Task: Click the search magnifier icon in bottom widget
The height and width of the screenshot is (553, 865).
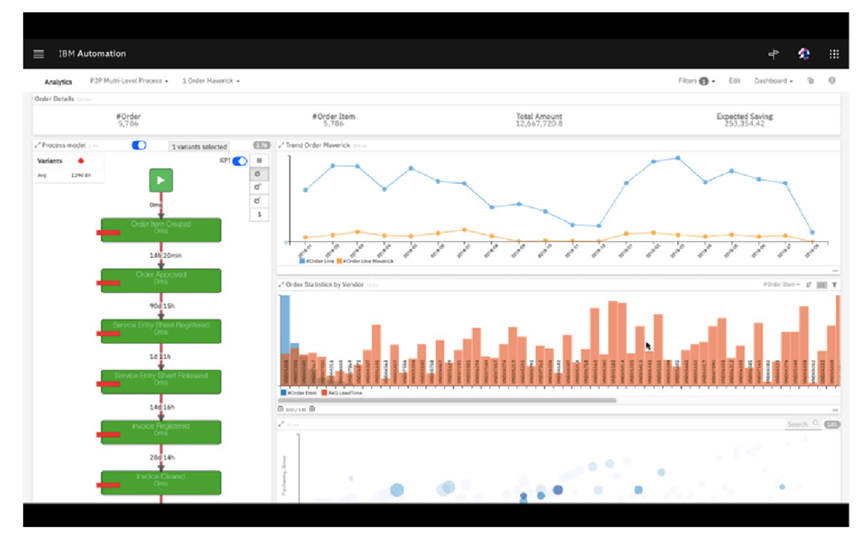Action: [815, 424]
